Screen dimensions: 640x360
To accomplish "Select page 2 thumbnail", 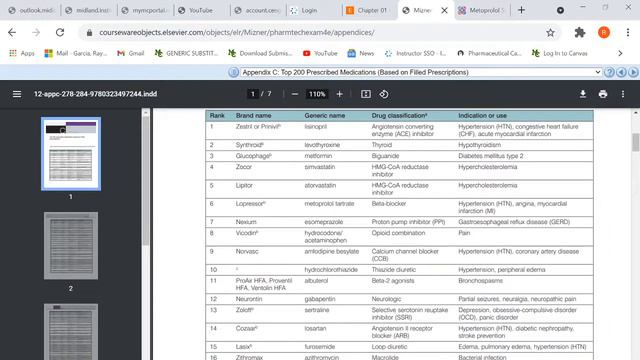I will [71, 246].
